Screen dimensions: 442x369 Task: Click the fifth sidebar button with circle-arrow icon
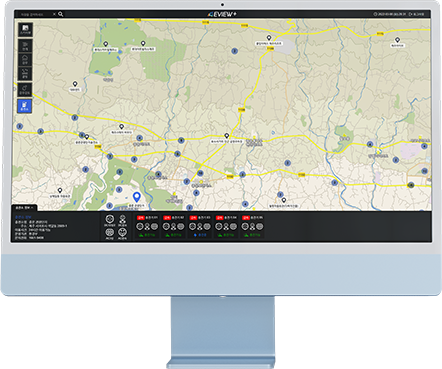coord(25,90)
